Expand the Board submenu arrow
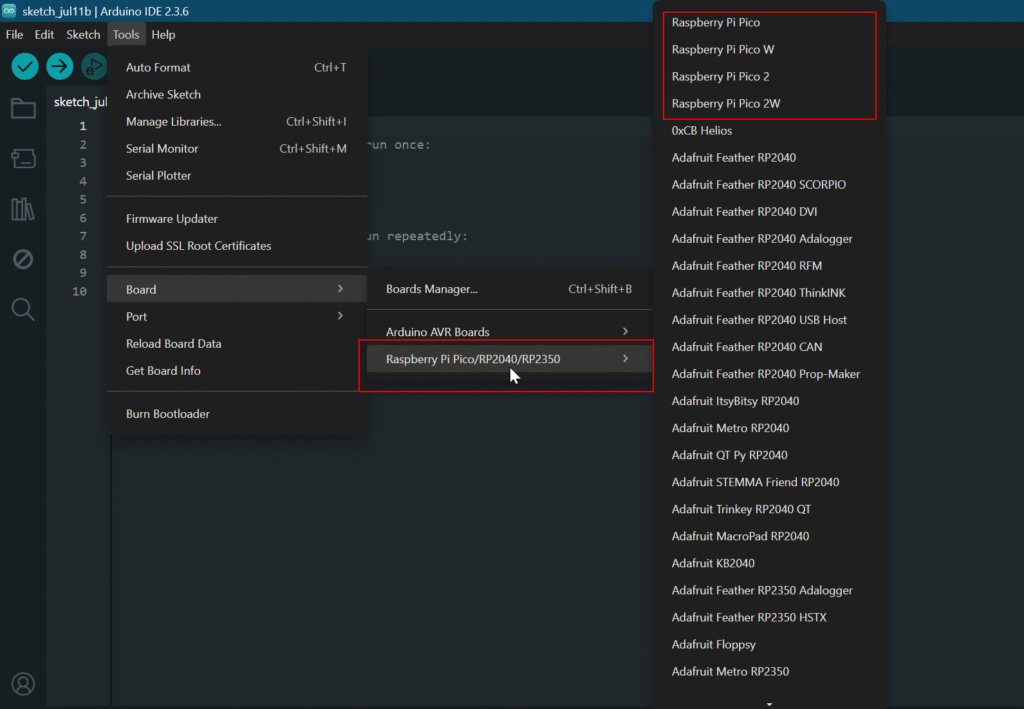 tap(340, 289)
